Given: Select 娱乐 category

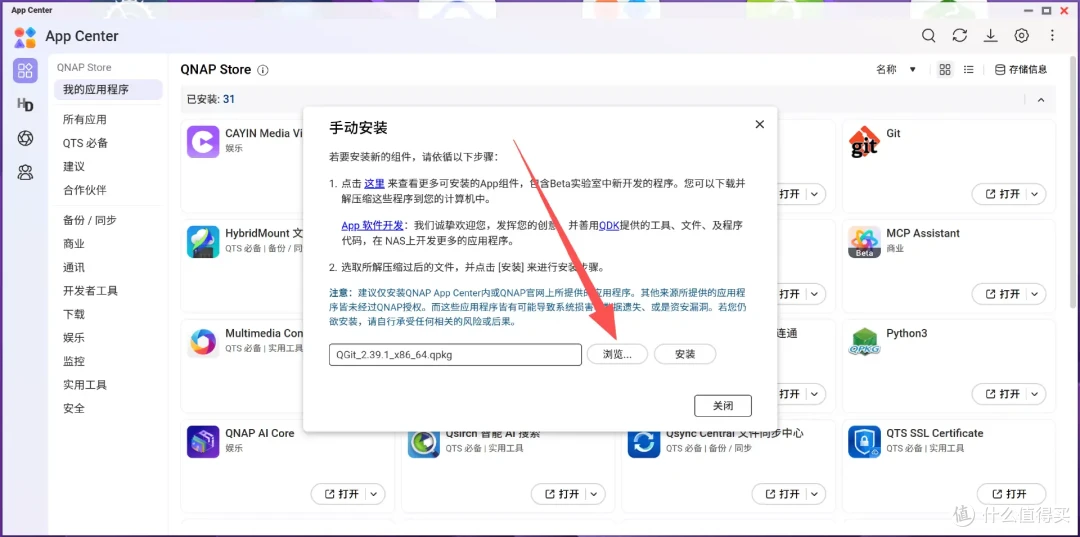Looking at the screenshot, I should (x=74, y=337).
